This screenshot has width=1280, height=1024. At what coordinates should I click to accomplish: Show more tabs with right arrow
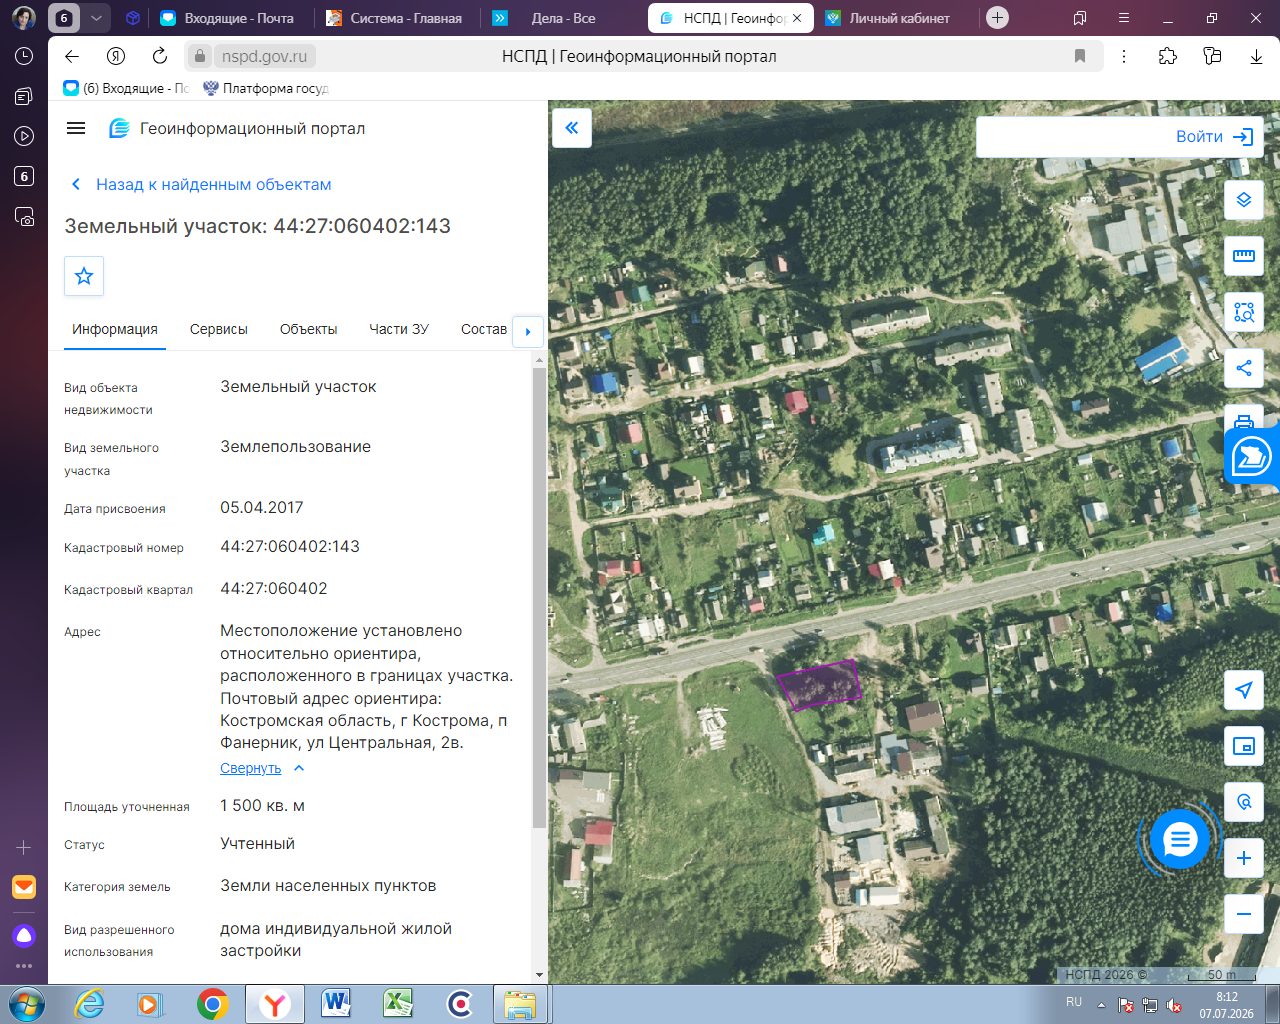(x=528, y=331)
